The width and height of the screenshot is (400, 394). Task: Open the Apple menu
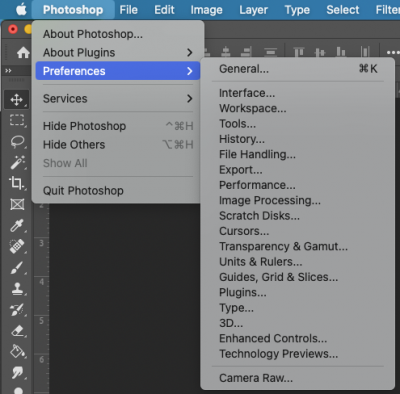point(21,10)
